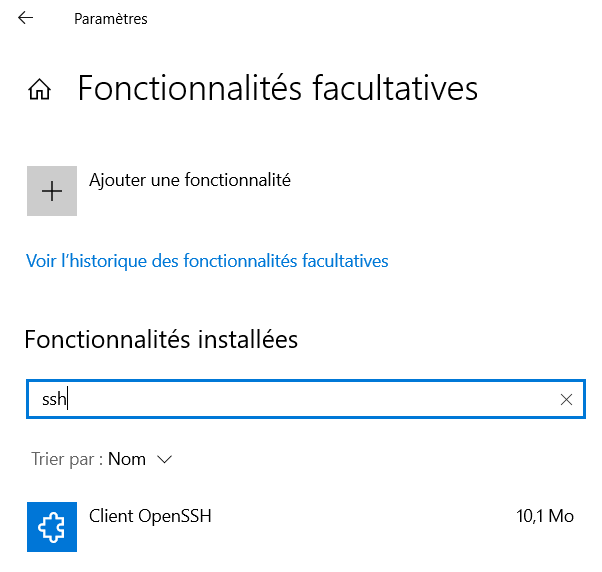Click the plus icon to add a feature
The height and width of the screenshot is (572, 602).
coord(51,191)
